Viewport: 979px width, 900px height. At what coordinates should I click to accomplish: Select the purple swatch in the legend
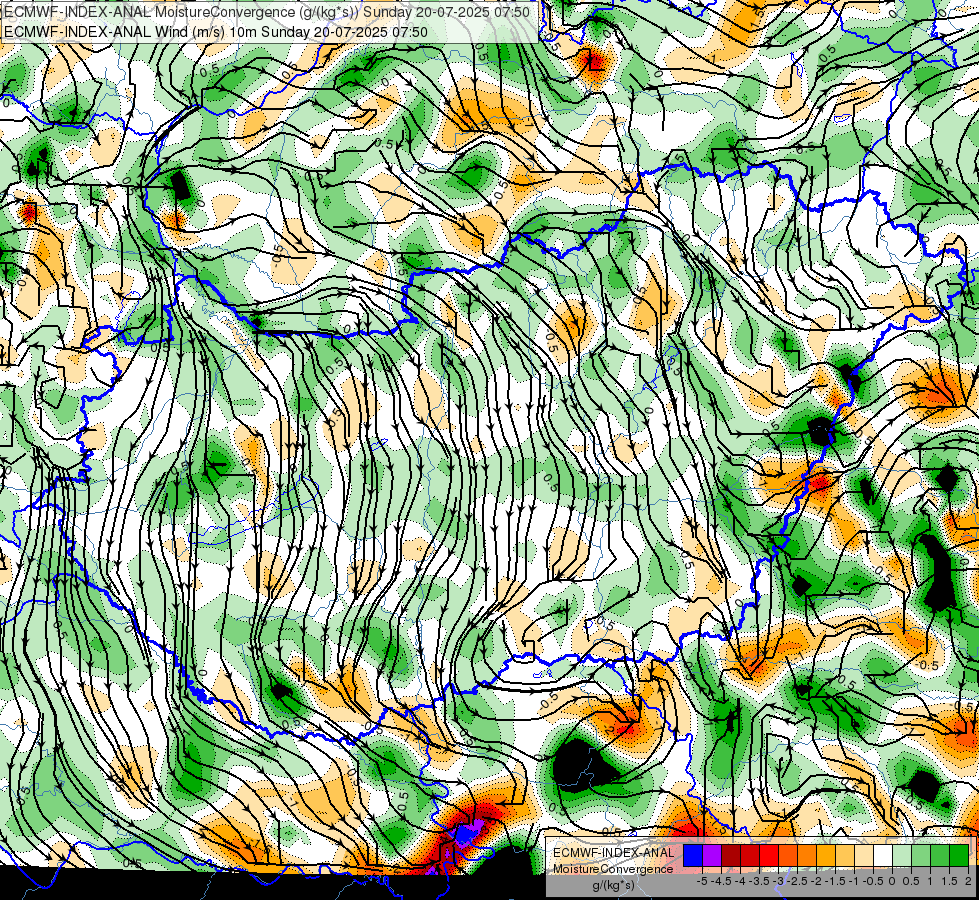(712, 856)
